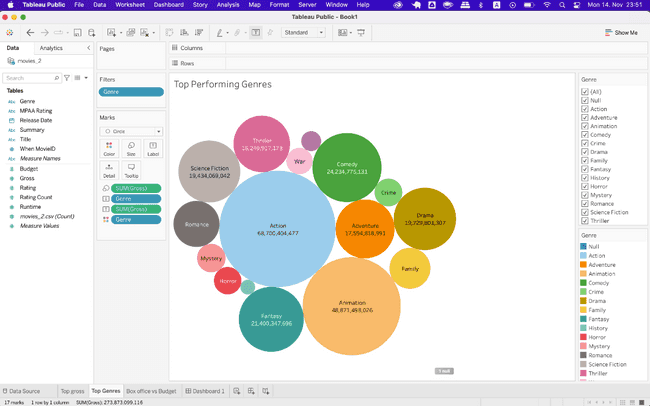Uncheck the Drama genre filter

coord(585,152)
